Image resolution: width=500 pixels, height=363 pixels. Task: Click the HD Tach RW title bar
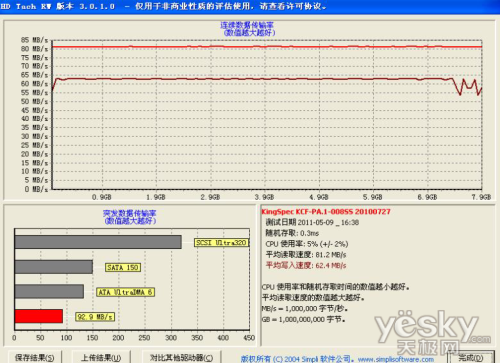[250, 6]
